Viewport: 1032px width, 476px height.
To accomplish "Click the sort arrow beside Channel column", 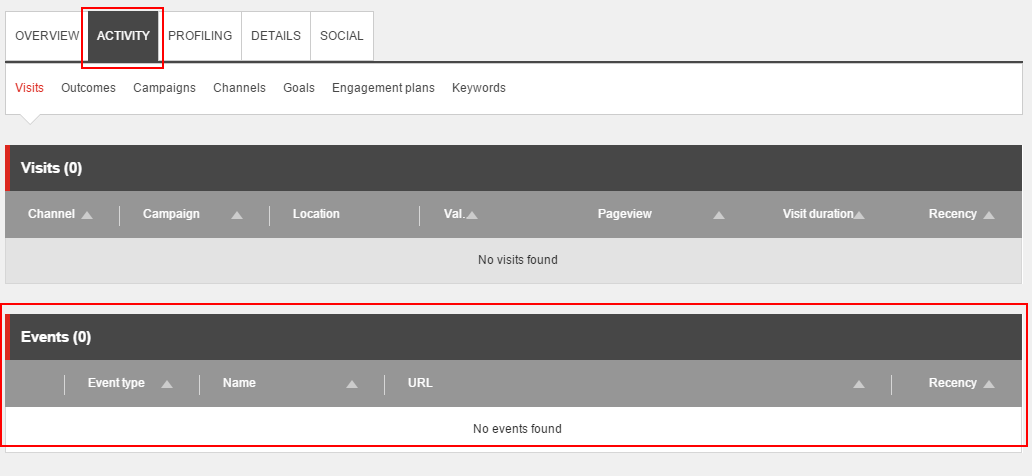I will pos(87,215).
